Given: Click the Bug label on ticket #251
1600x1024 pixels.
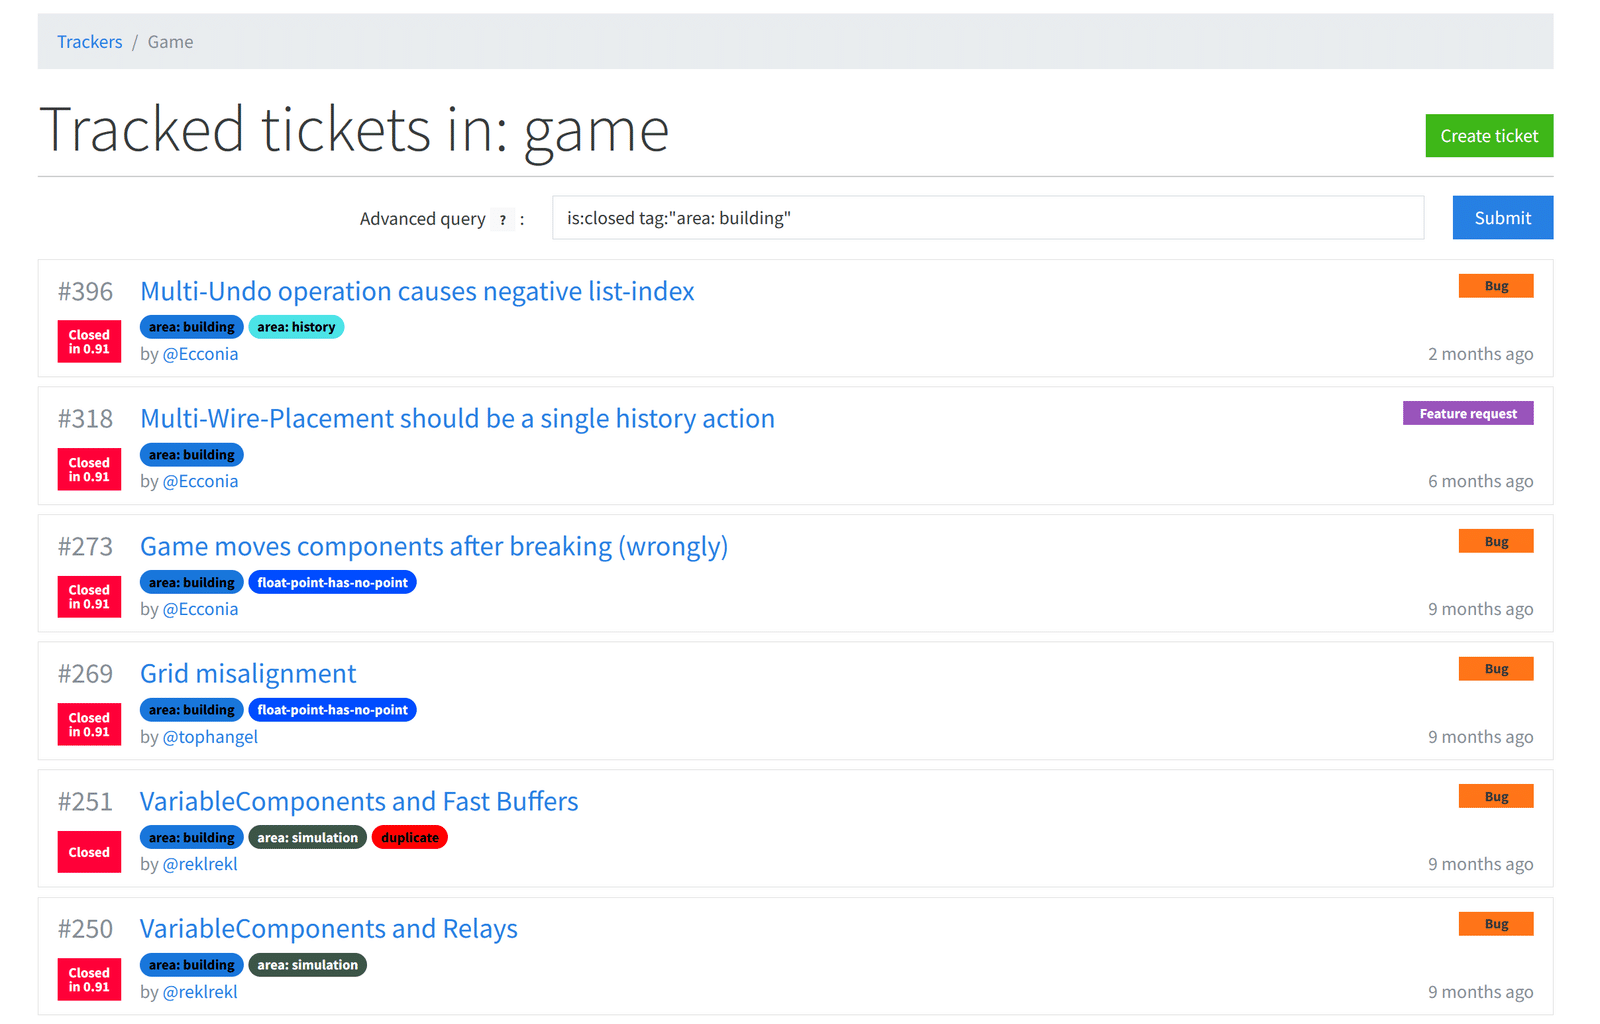Looking at the screenshot, I should (1496, 796).
